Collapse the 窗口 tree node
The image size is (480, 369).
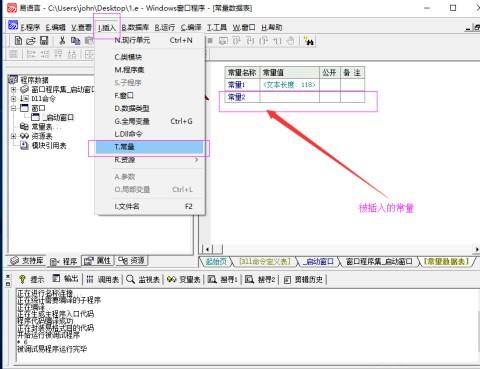(13, 108)
